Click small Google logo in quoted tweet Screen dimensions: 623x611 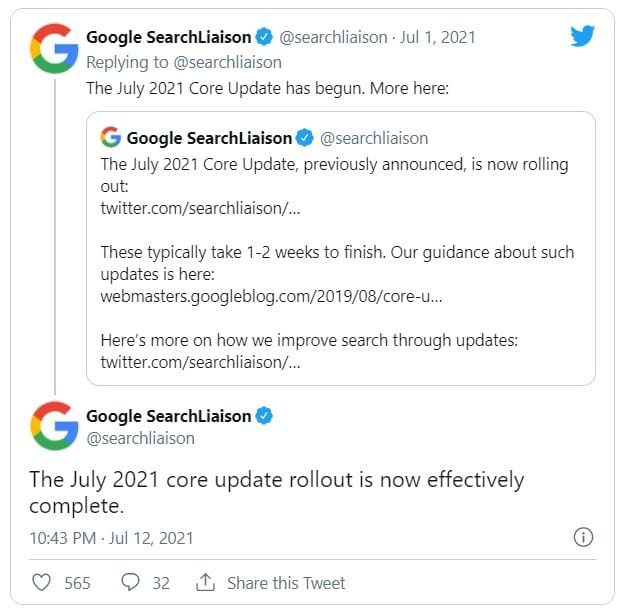[111, 138]
